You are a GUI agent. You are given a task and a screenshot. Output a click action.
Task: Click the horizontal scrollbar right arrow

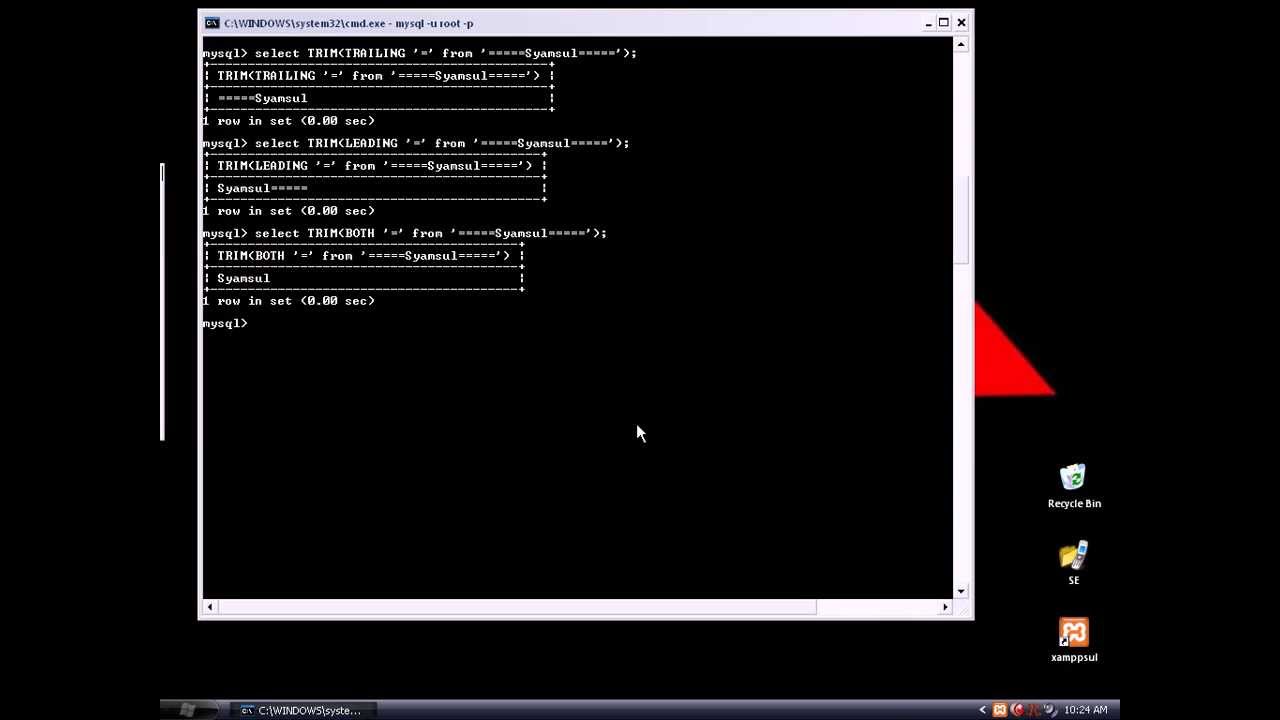pos(945,606)
